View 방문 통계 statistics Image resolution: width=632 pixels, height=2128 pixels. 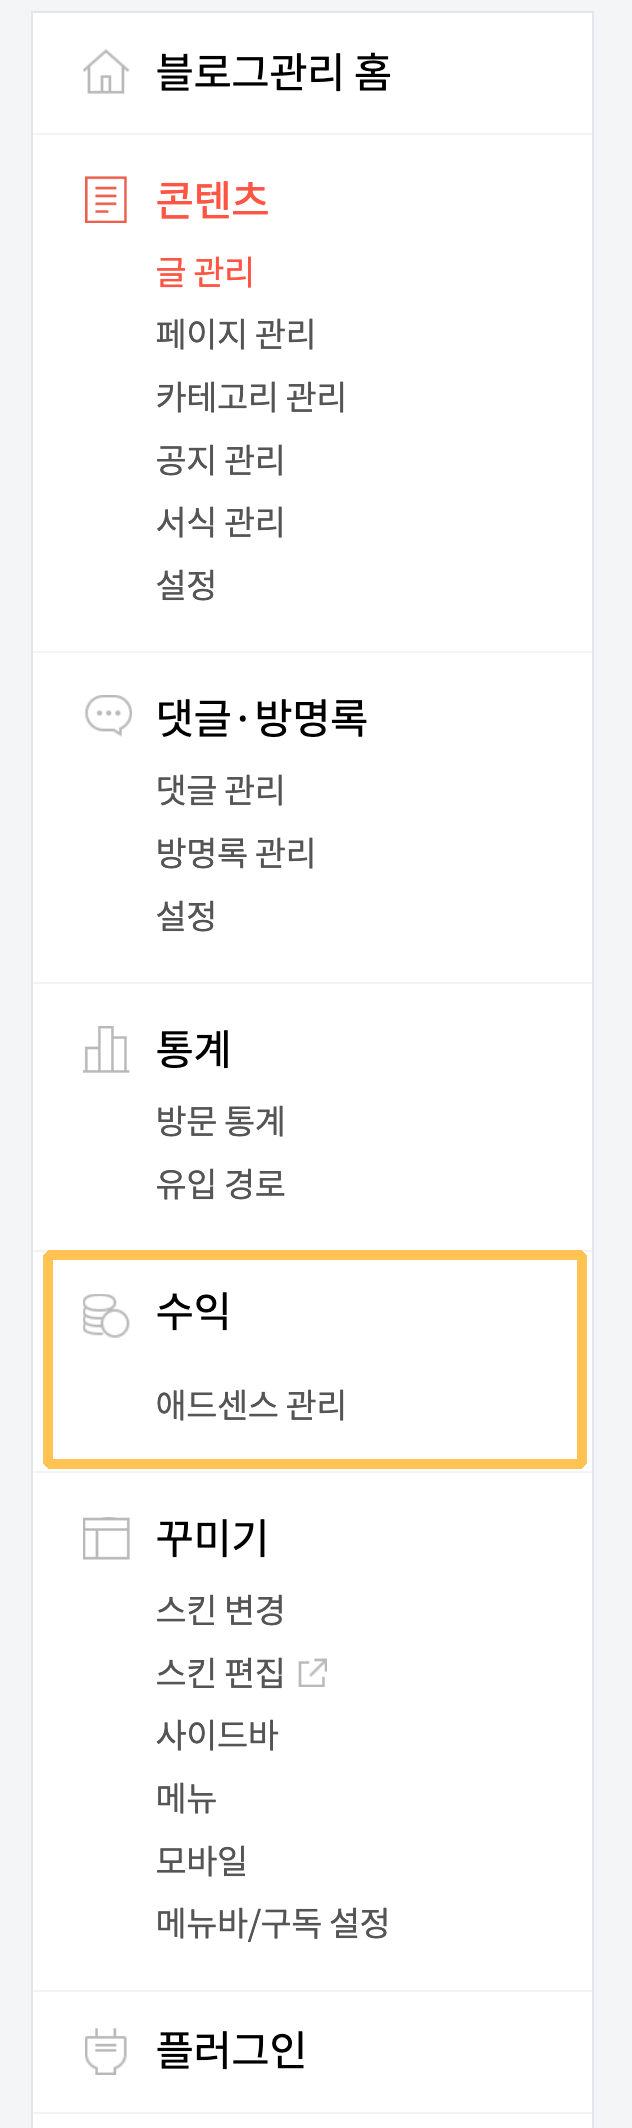pos(221,1122)
